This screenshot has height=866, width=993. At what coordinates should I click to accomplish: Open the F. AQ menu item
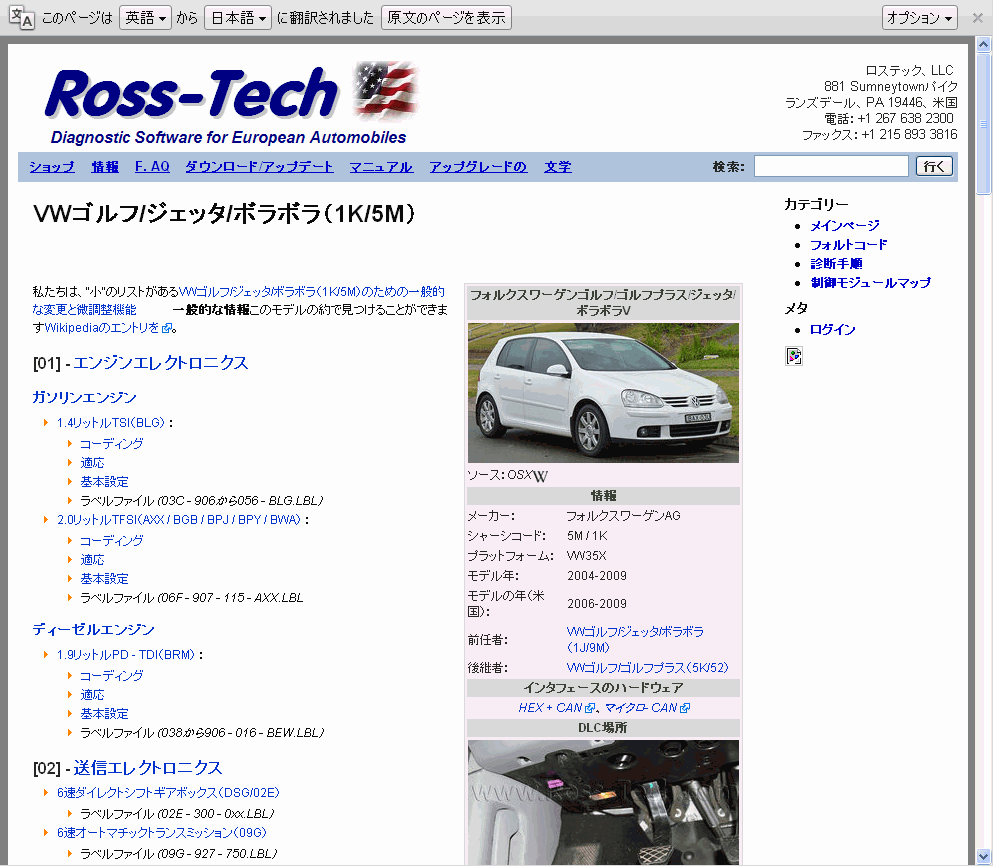click(152, 167)
